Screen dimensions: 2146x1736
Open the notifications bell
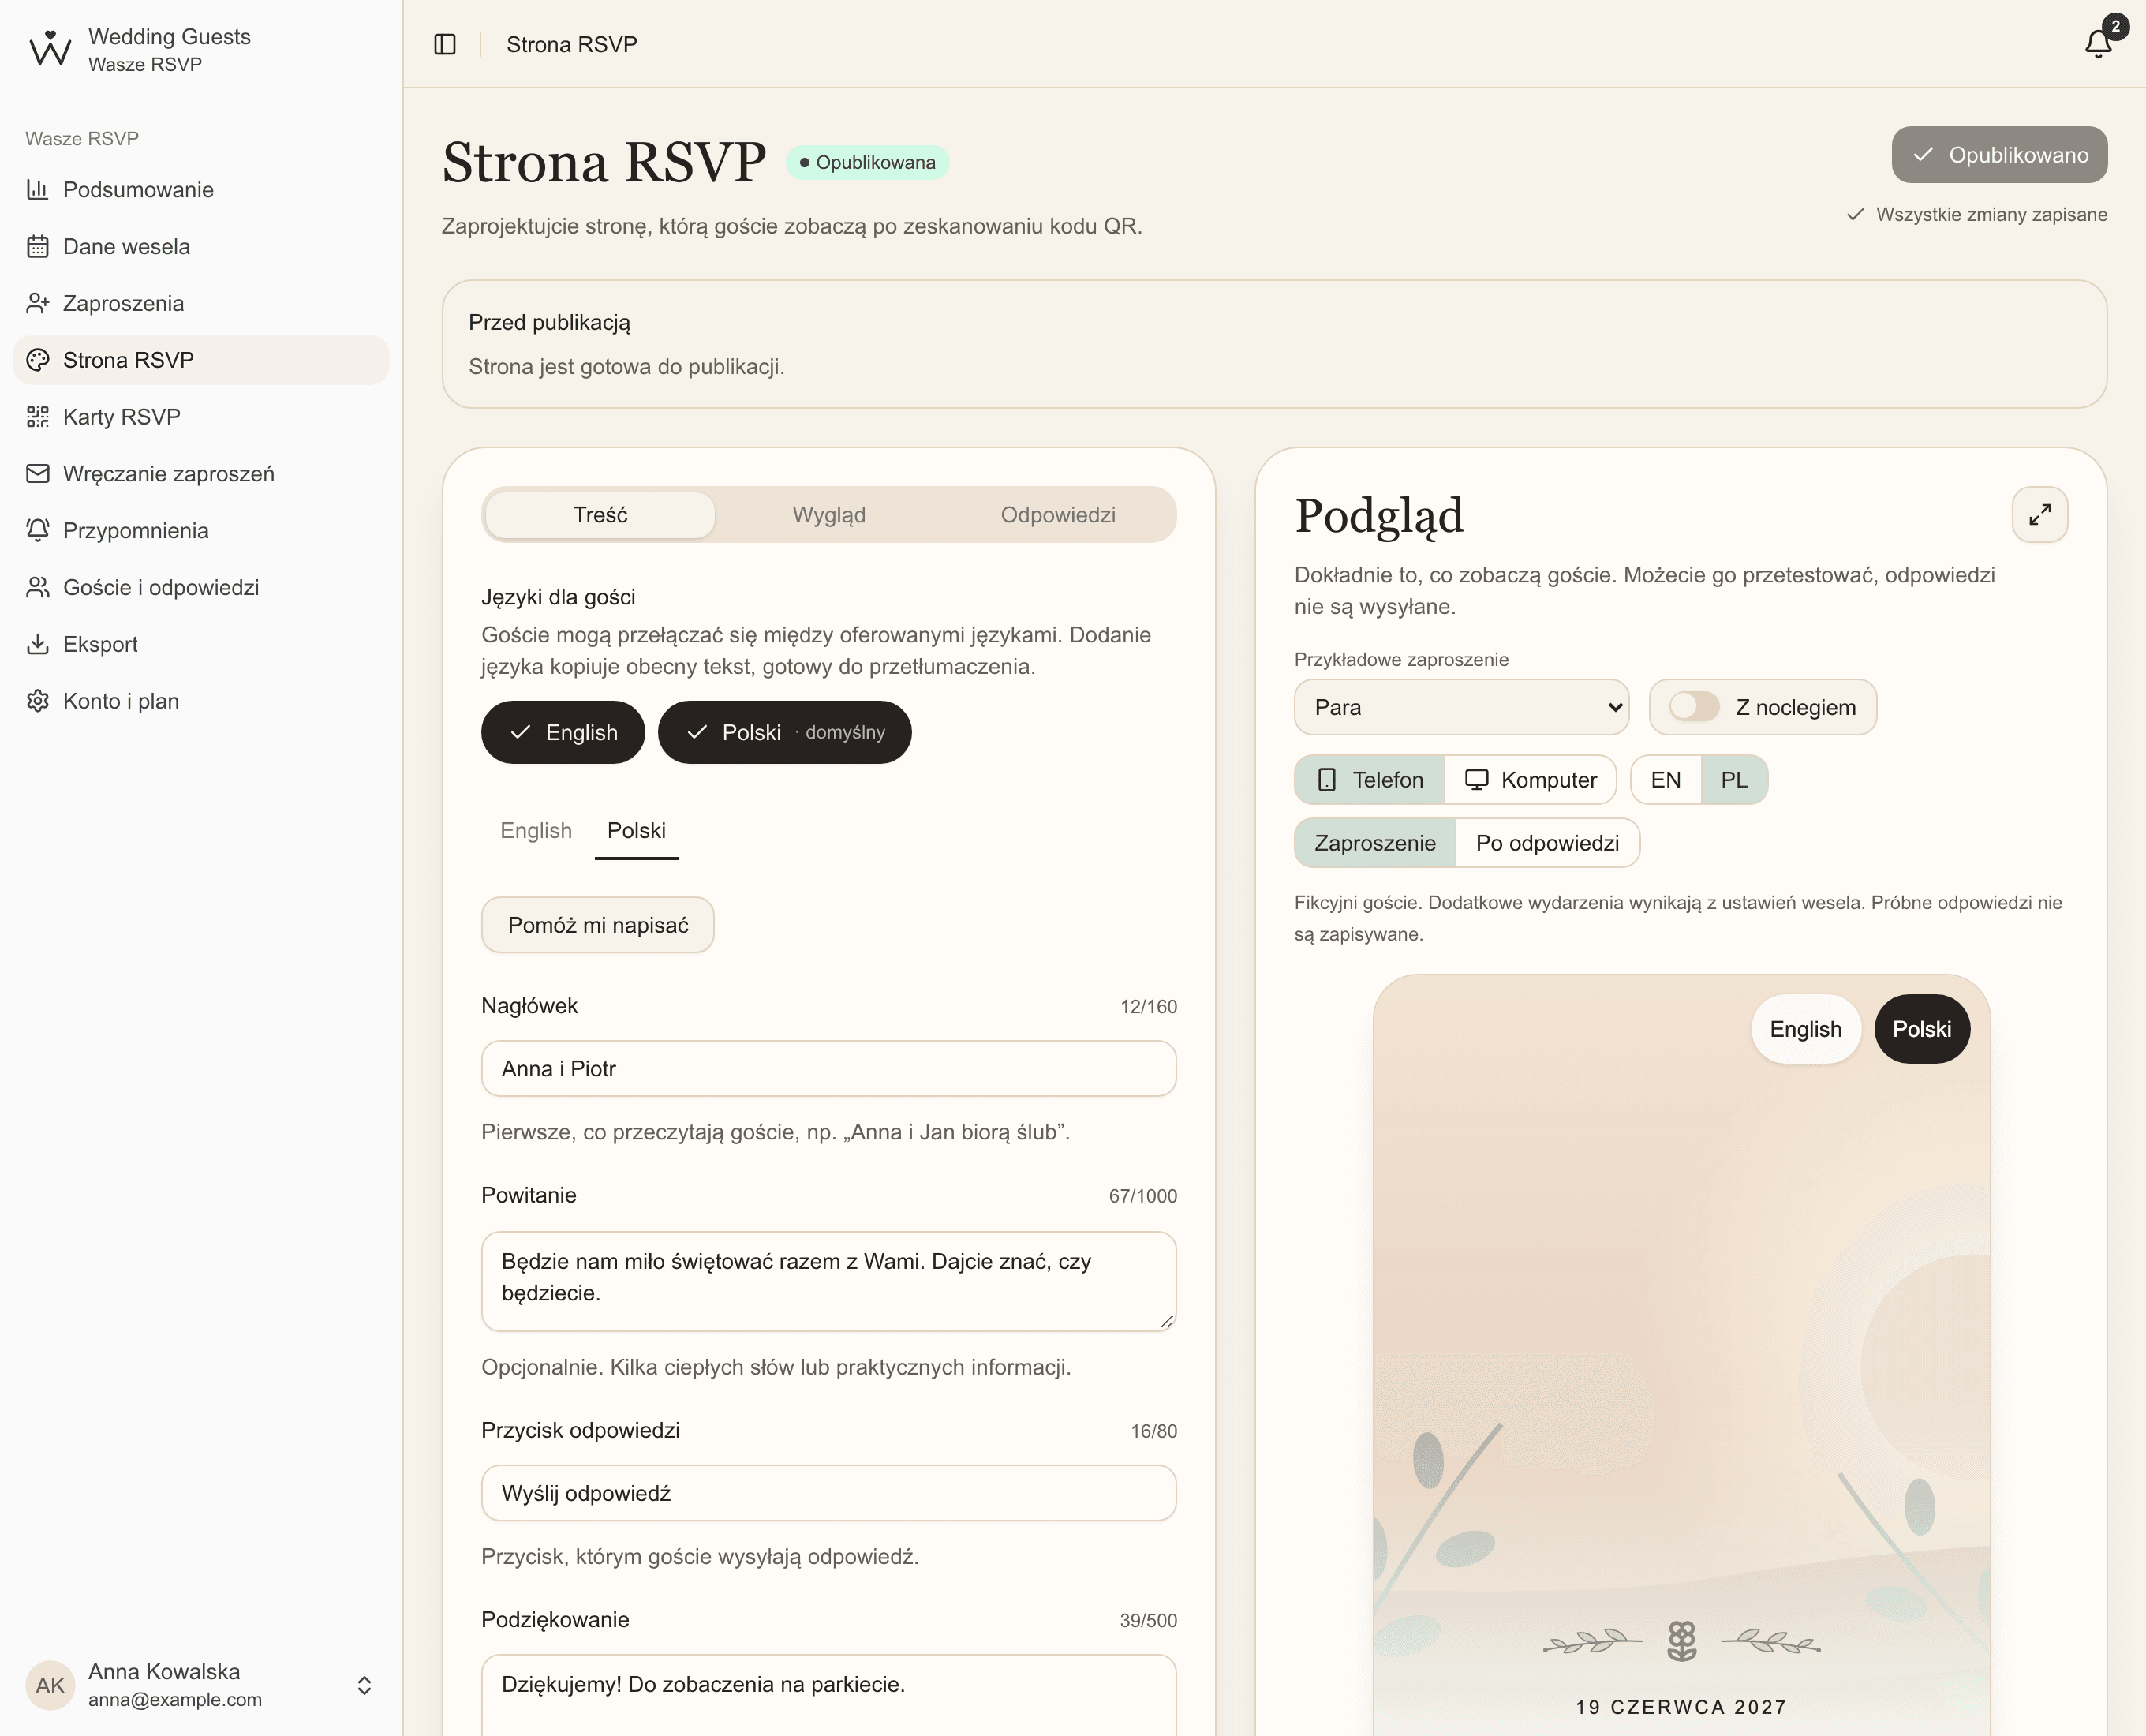point(2099,44)
